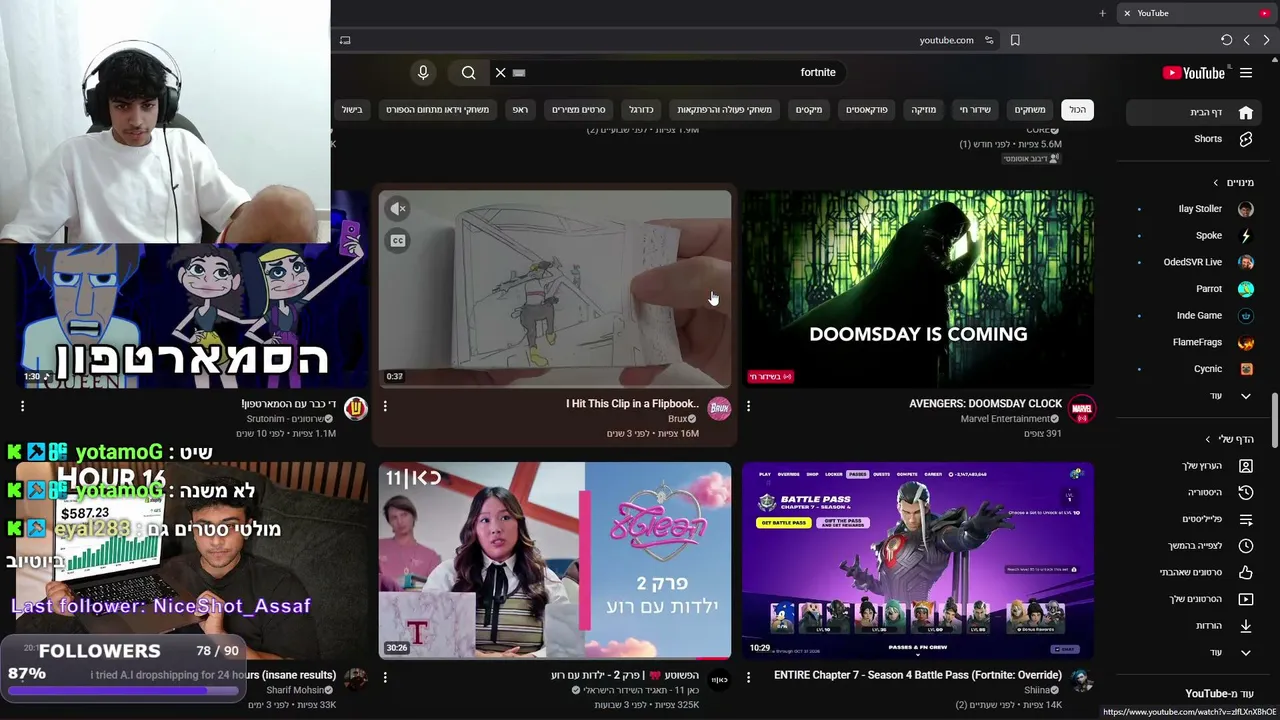Select the ראפ filter chip
The height and width of the screenshot is (720, 1280).
click(x=520, y=110)
